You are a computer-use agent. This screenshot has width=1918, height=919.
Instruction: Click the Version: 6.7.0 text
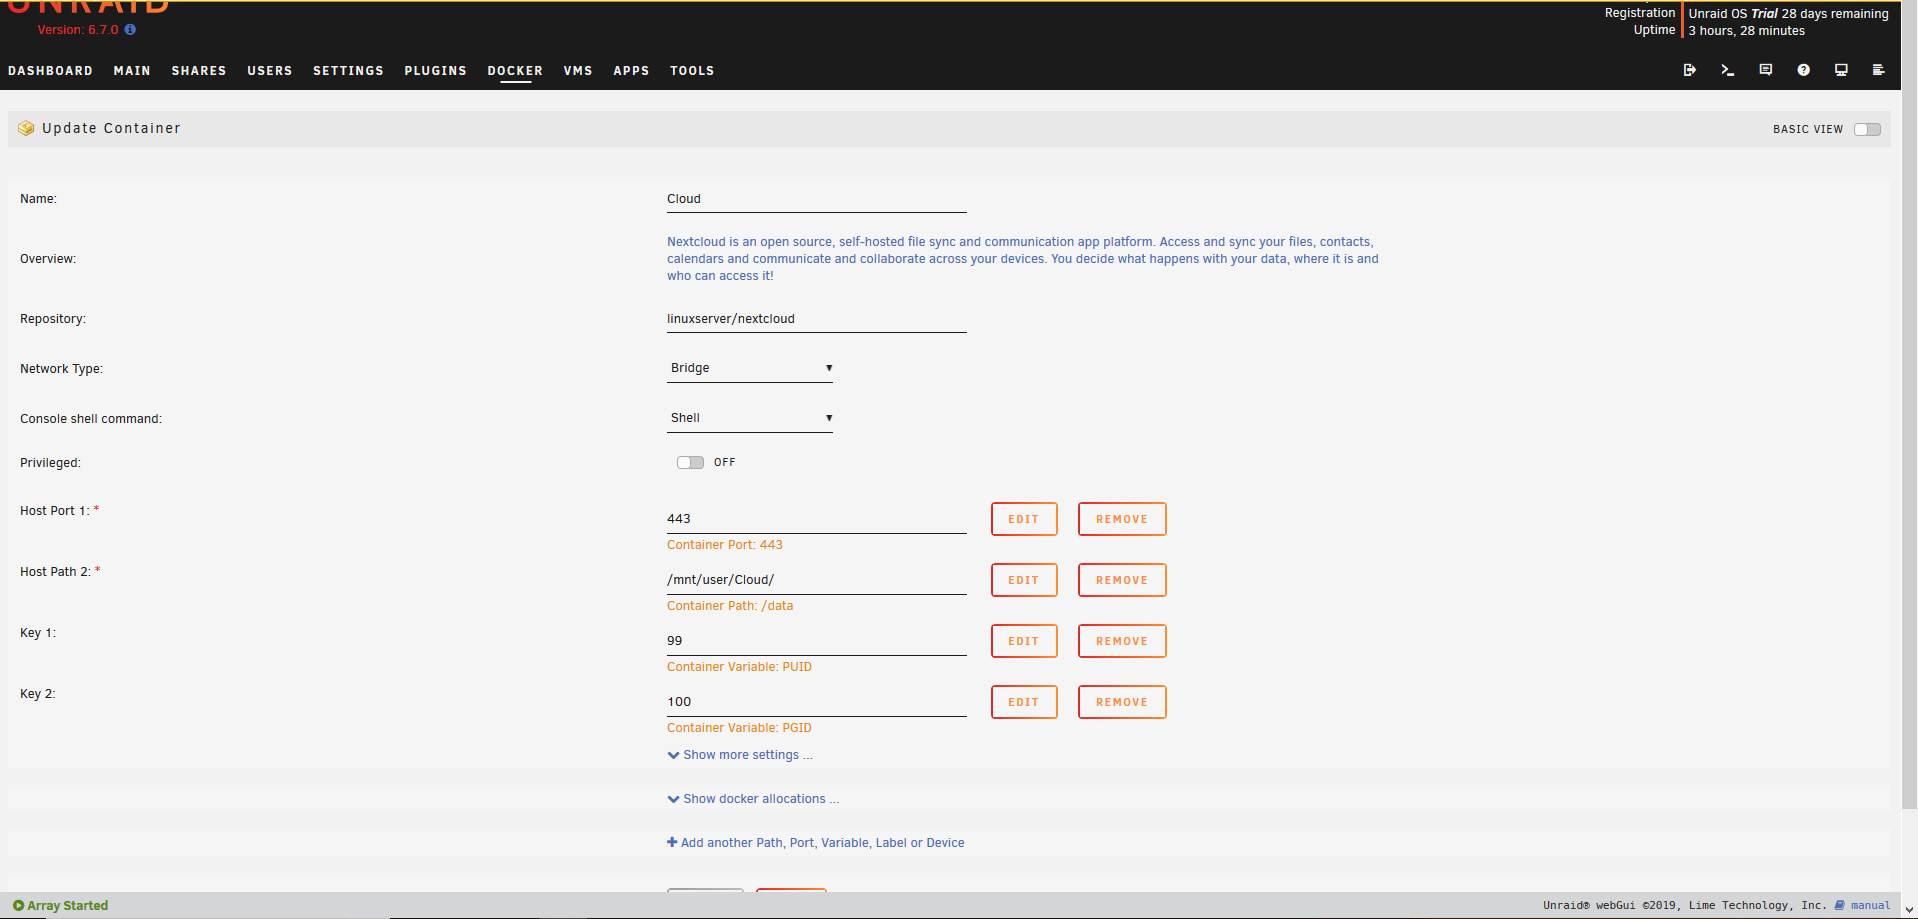[x=78, y=30]
